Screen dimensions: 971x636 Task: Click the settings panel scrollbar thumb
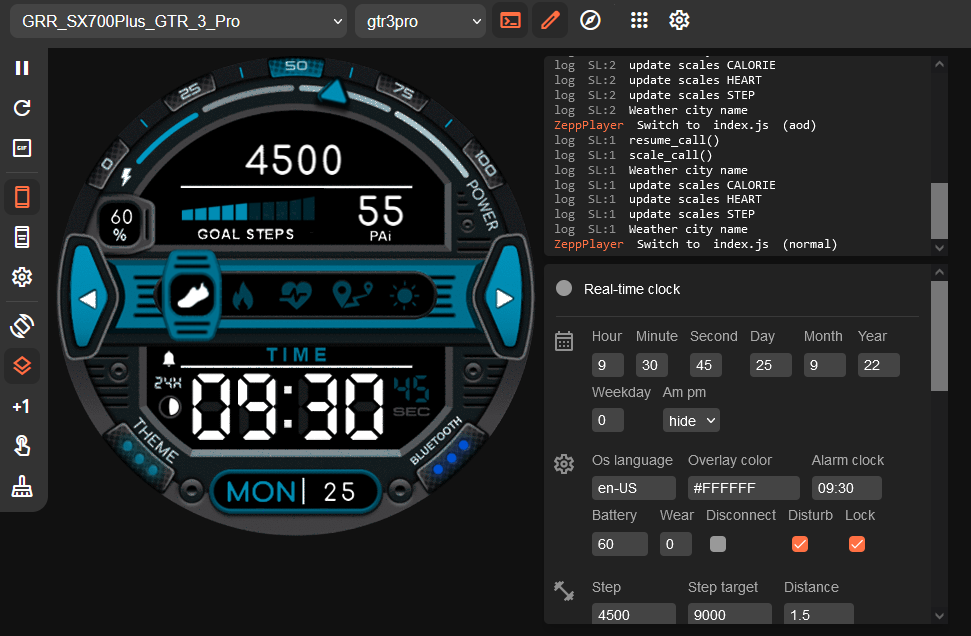tap(939, 336)
